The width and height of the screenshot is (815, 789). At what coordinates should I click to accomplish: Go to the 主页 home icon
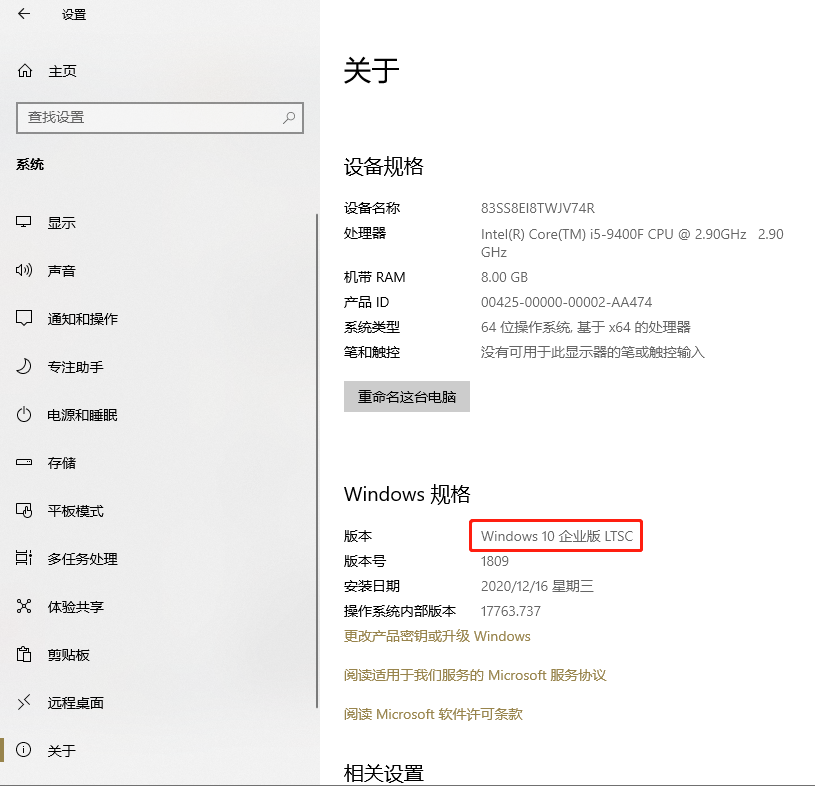pyautogui.click(x=25, y=71)
